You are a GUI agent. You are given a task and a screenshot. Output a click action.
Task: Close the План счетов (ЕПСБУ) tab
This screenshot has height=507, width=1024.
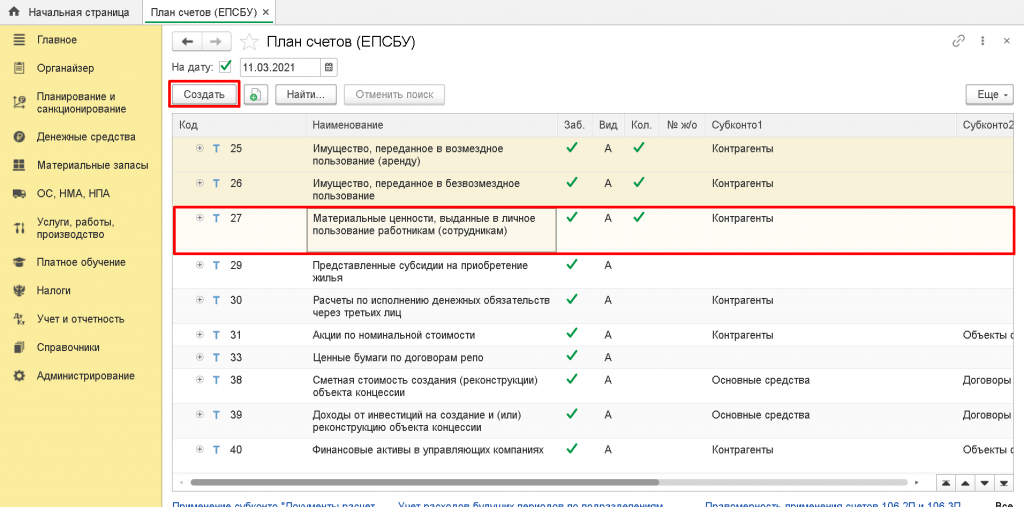(267, 12)
